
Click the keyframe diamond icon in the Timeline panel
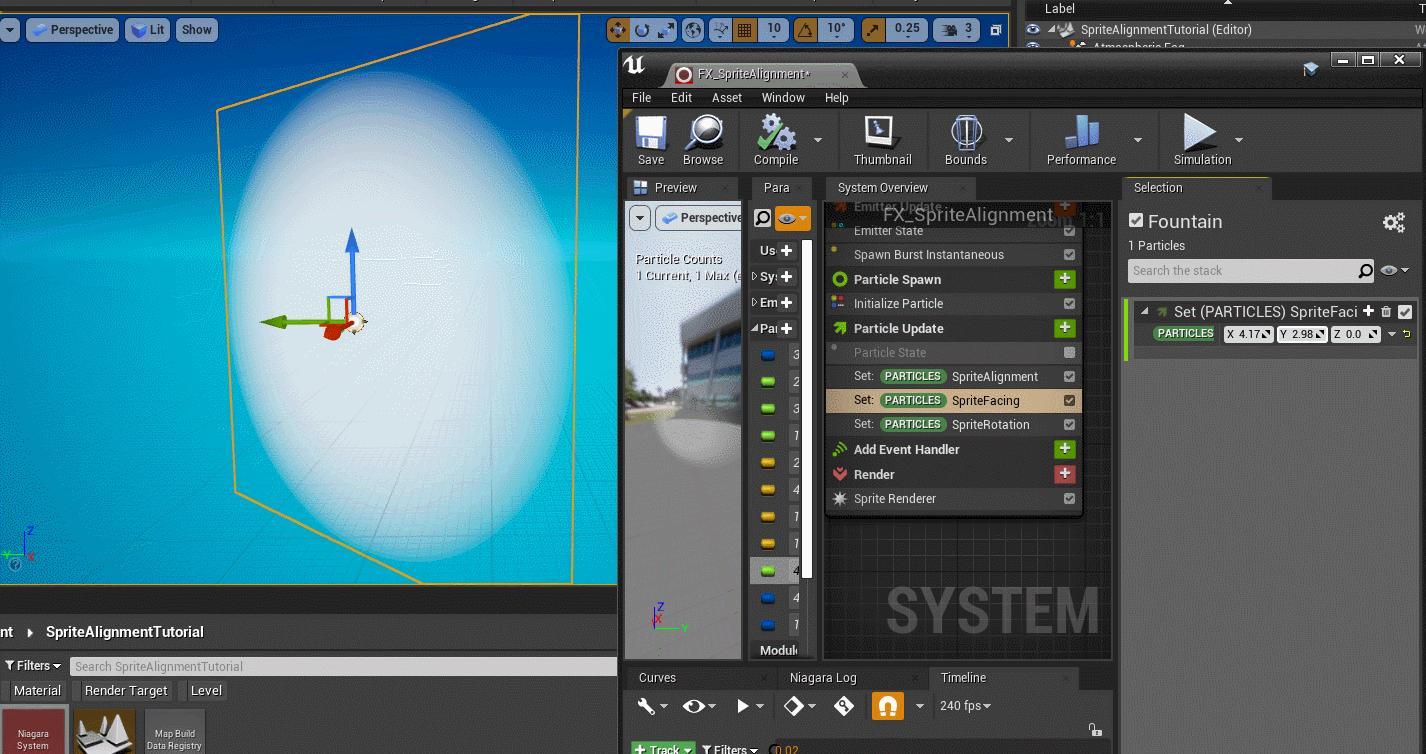[791, 705]
